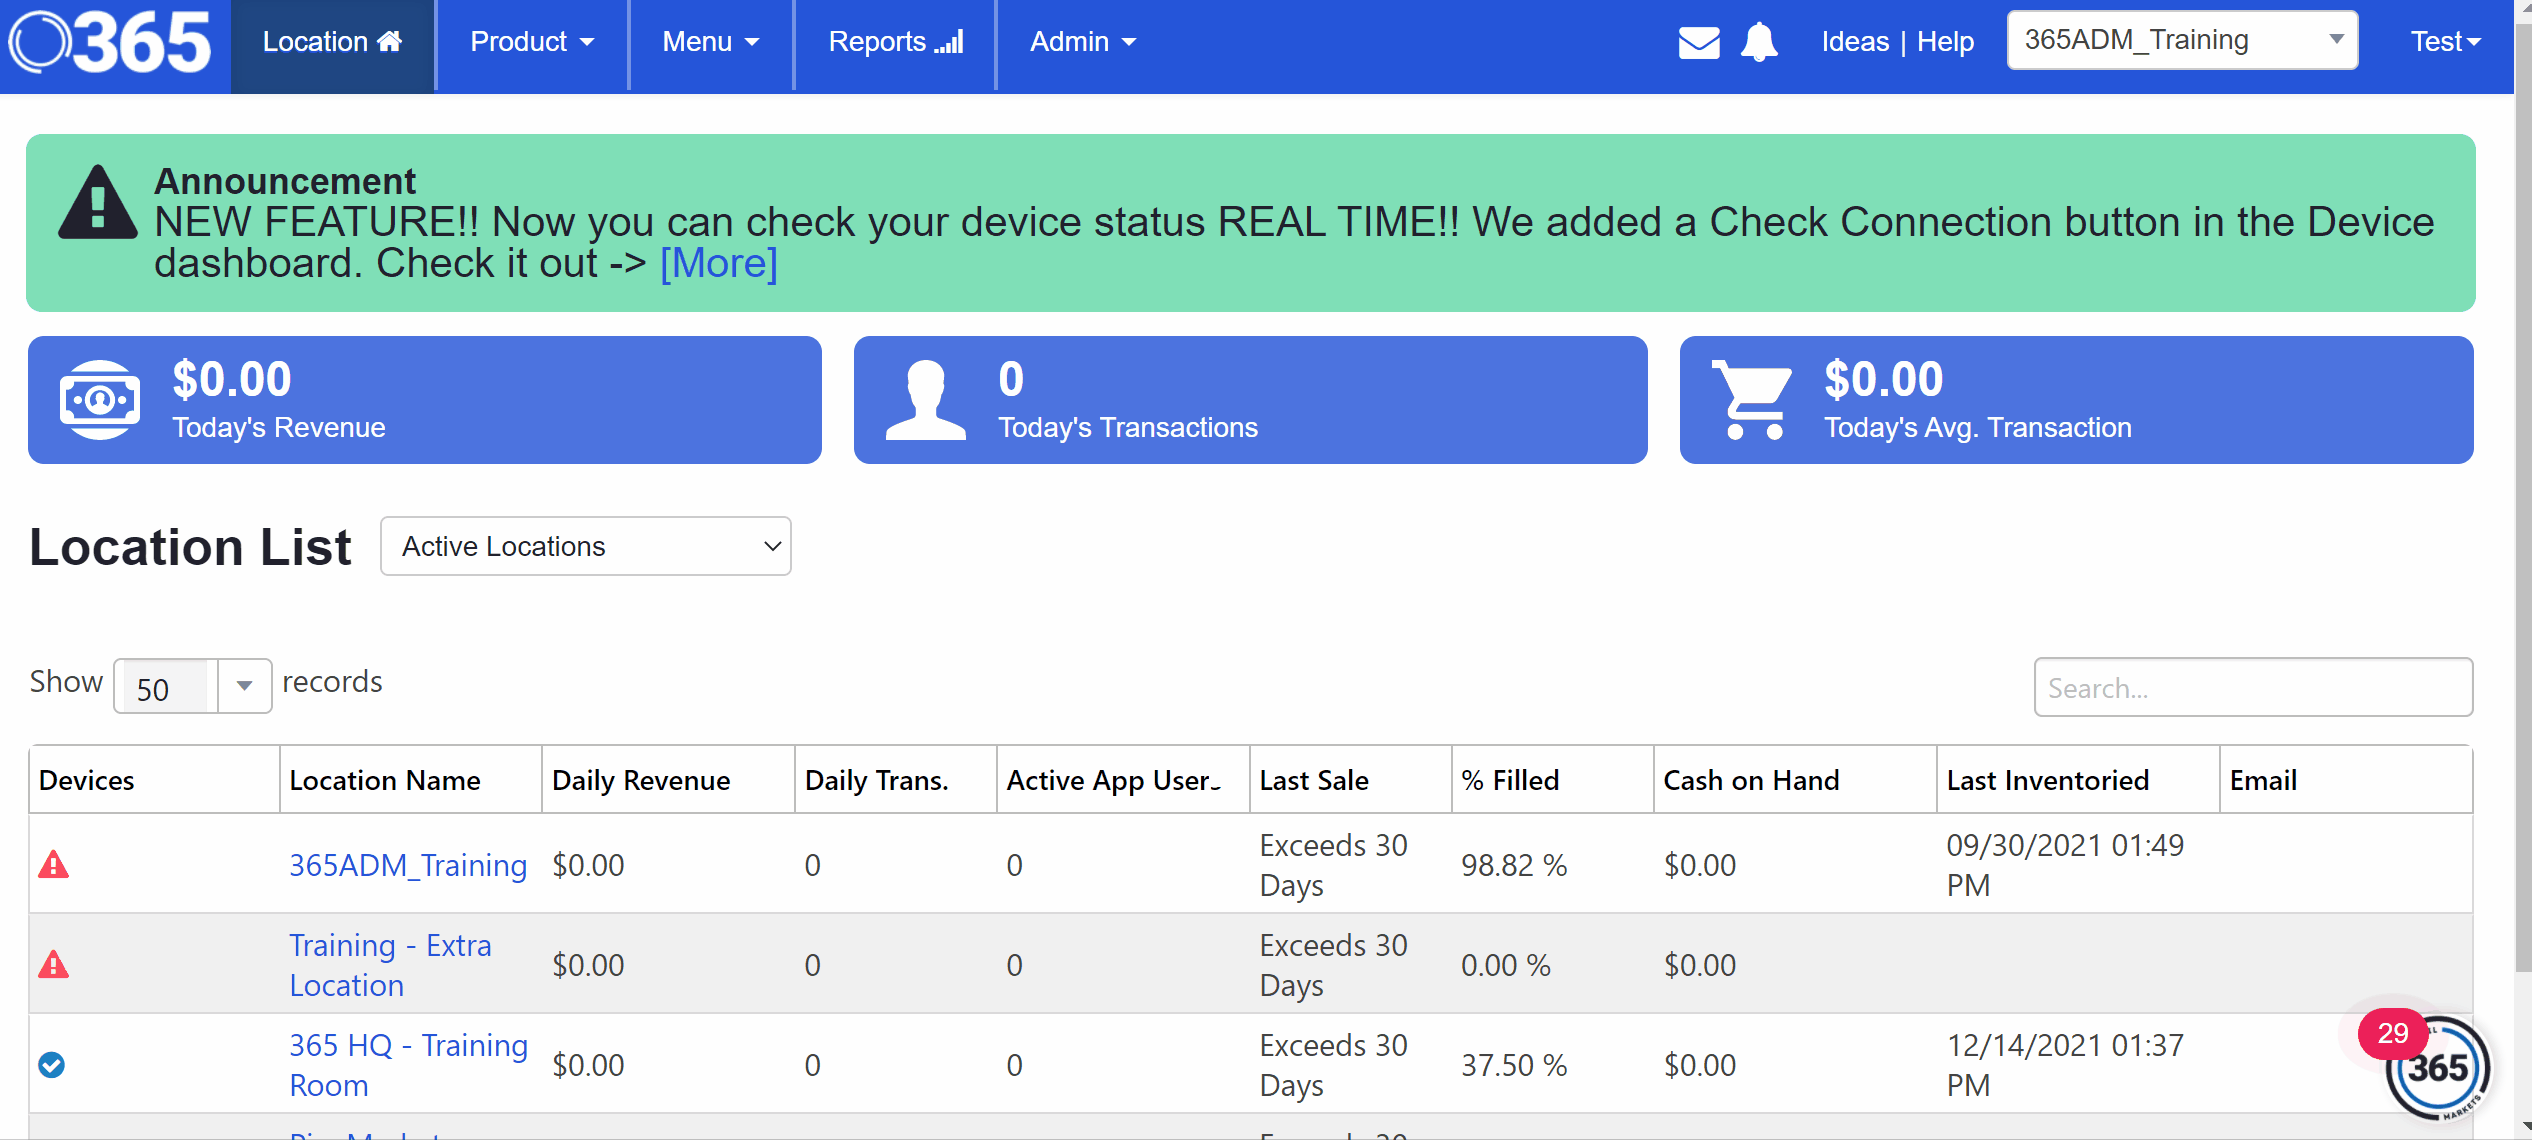This screenshot has height=1140, width=2532.
Task: Open the 365ADM_Training organization selector
Action: [2182, 40]
